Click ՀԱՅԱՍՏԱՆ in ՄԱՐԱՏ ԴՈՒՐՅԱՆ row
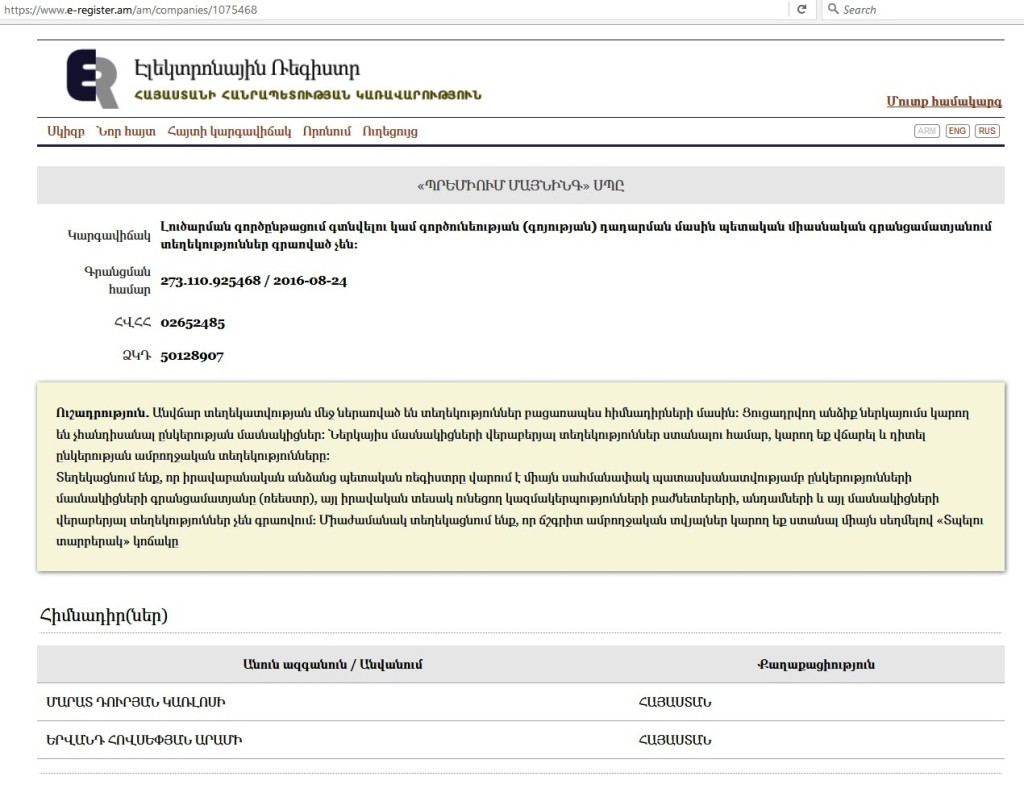This screenshot has width=1024, height=793. click(x=675, y=702)
